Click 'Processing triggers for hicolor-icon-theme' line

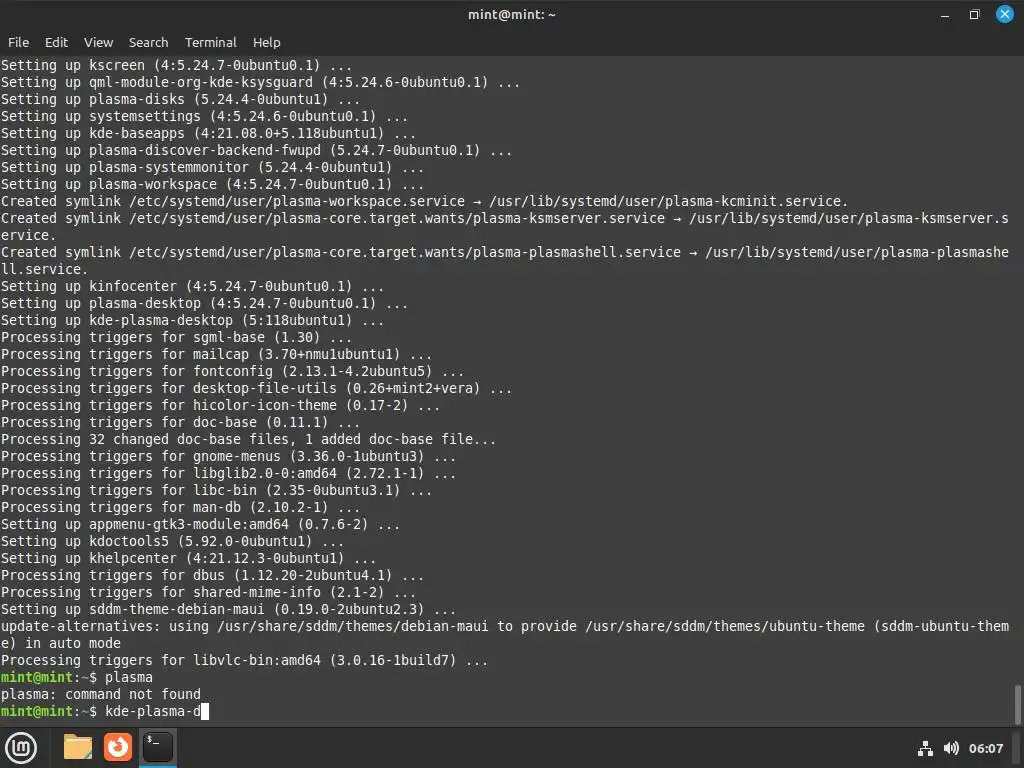pyautogui.click(x=220, y=405)
